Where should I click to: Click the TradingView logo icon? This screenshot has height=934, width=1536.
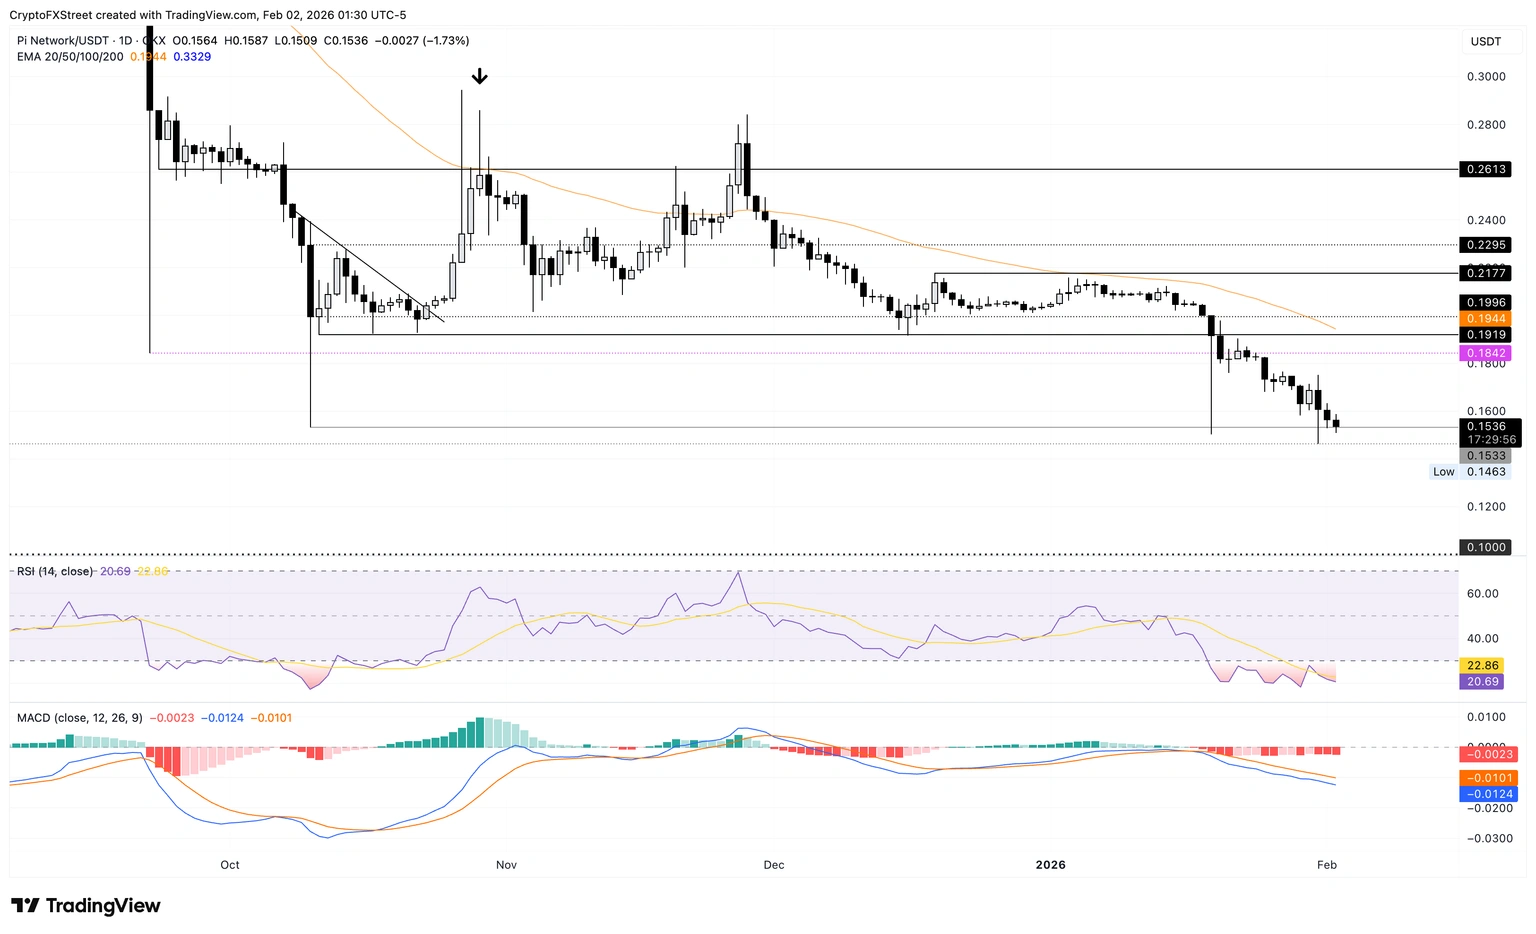25,906
